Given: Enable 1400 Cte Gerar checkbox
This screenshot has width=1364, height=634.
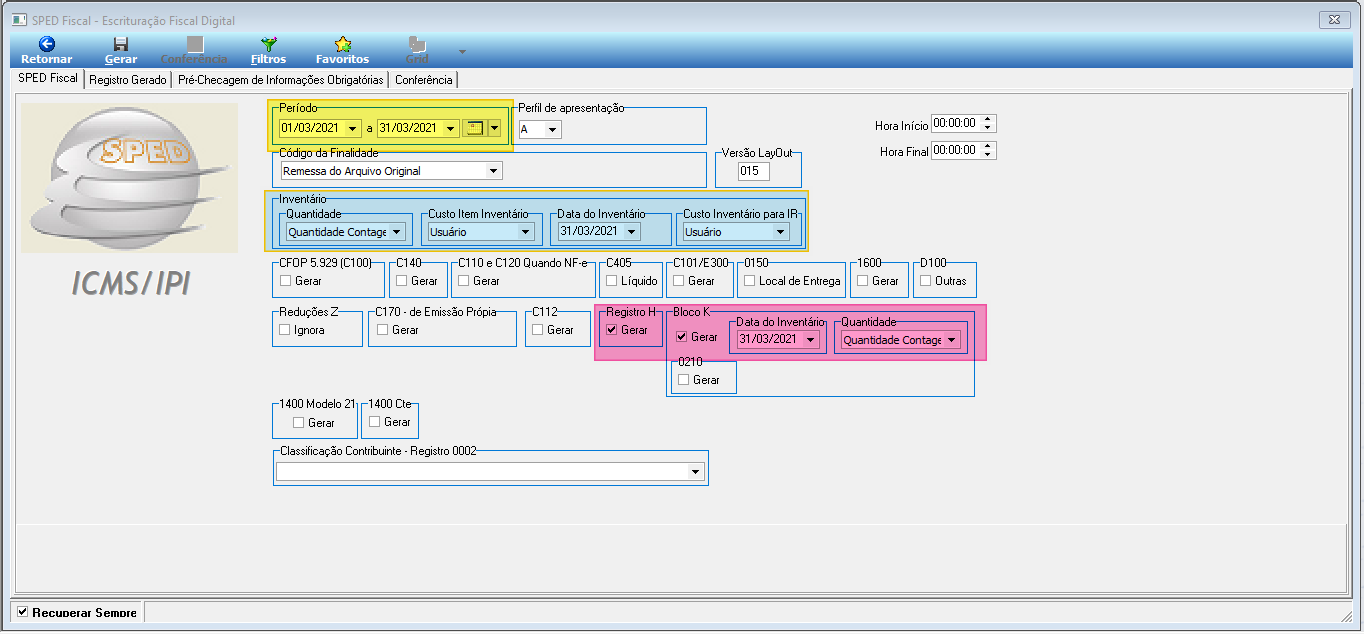Looking at the screenshot, I should [375, 422].
